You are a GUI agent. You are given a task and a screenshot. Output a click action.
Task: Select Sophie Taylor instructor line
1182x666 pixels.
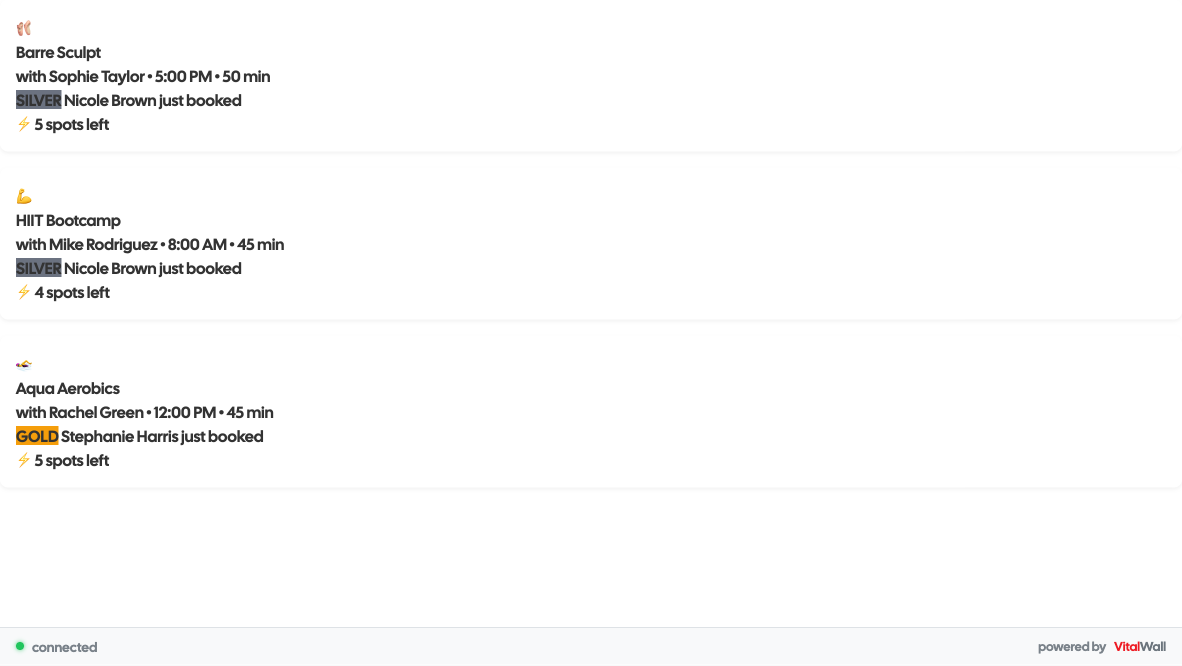pos(143,76)
